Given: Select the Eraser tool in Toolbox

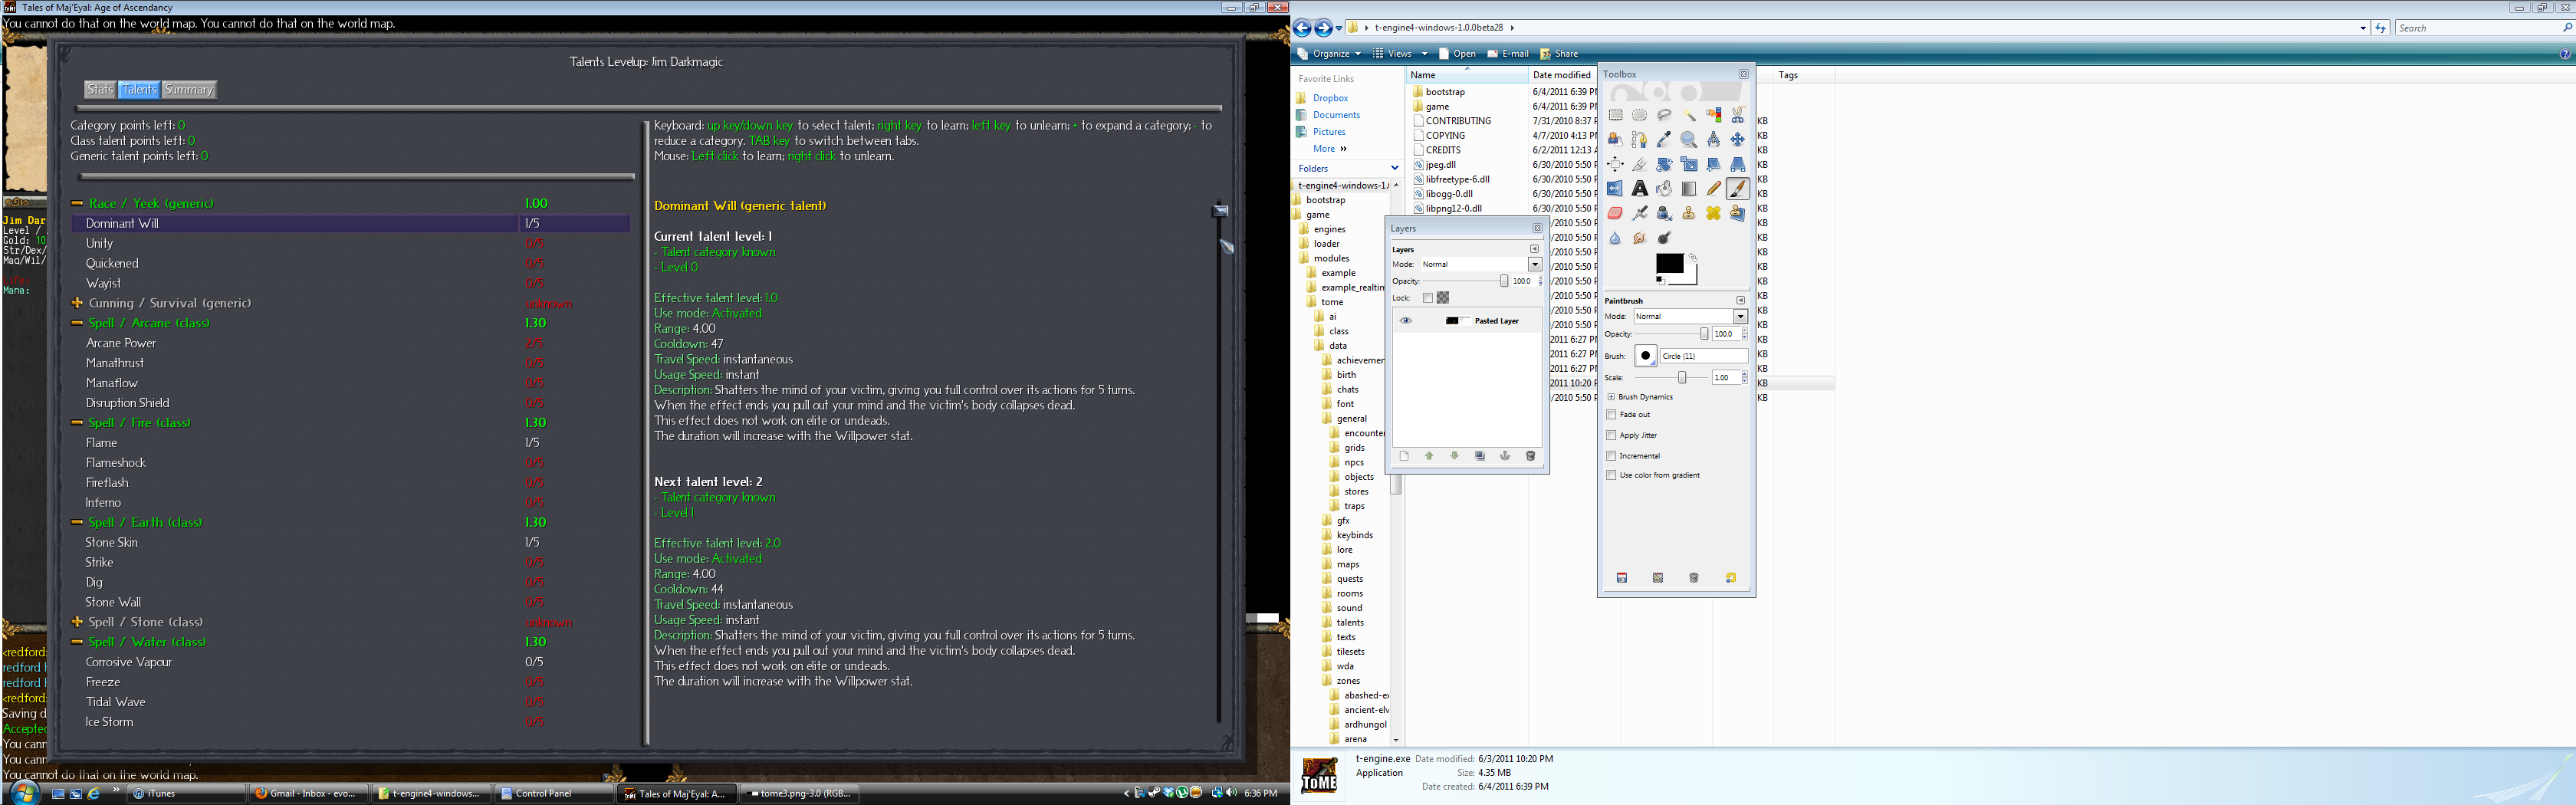Looking at the screenshot, I should point(1616,213).
